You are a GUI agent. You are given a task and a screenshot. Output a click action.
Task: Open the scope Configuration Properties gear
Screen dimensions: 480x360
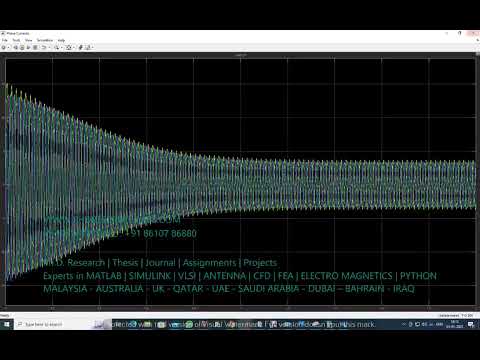pyautogui.click(x=3, y=47)
